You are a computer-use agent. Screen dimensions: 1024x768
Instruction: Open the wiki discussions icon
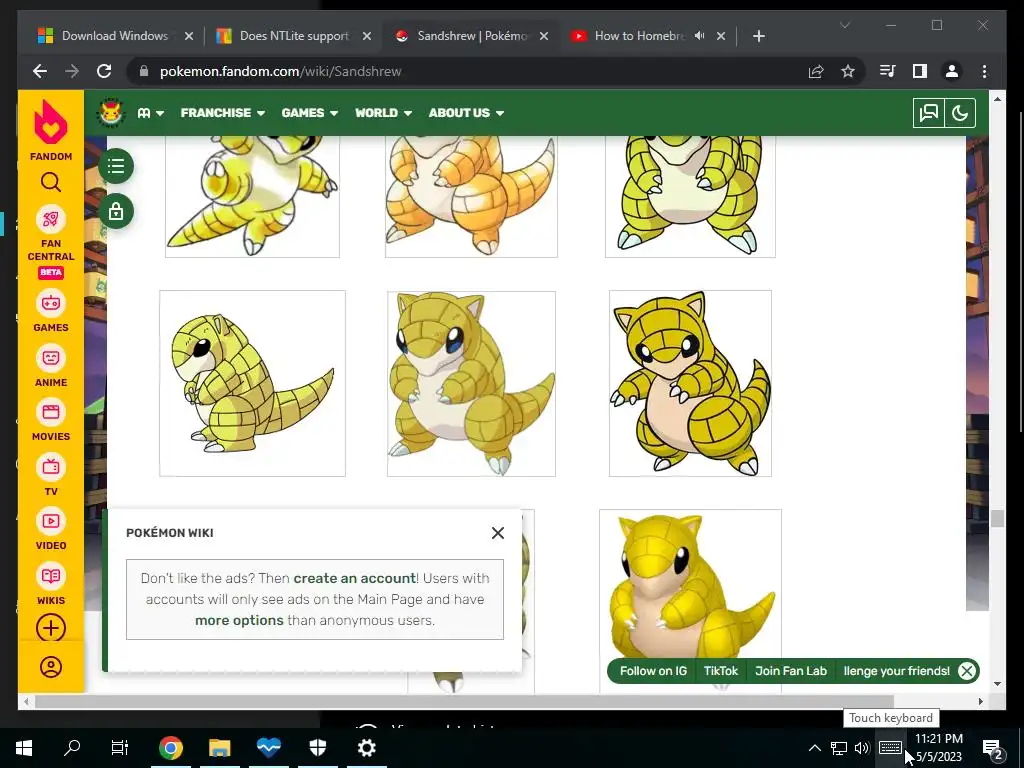coord(928,113)
